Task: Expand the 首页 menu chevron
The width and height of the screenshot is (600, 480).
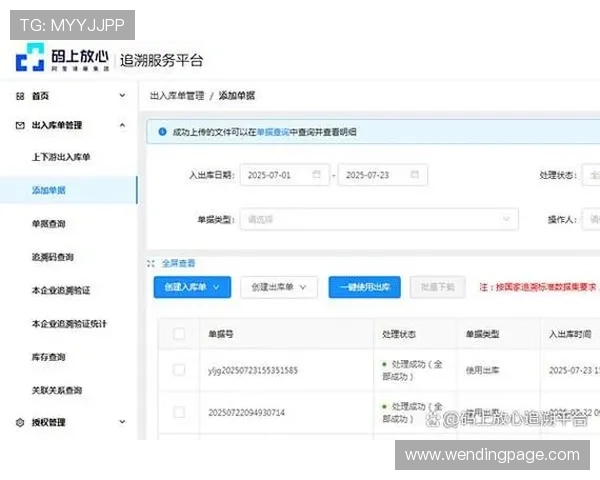Action: 122,95
